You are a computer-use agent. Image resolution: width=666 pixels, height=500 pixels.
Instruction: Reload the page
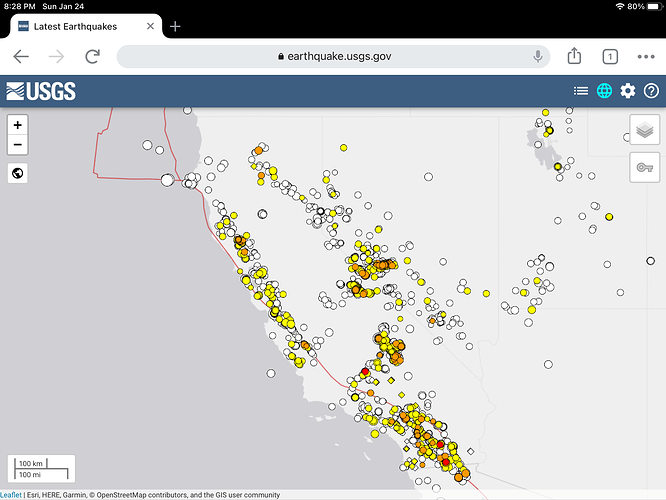coord(92,56)
